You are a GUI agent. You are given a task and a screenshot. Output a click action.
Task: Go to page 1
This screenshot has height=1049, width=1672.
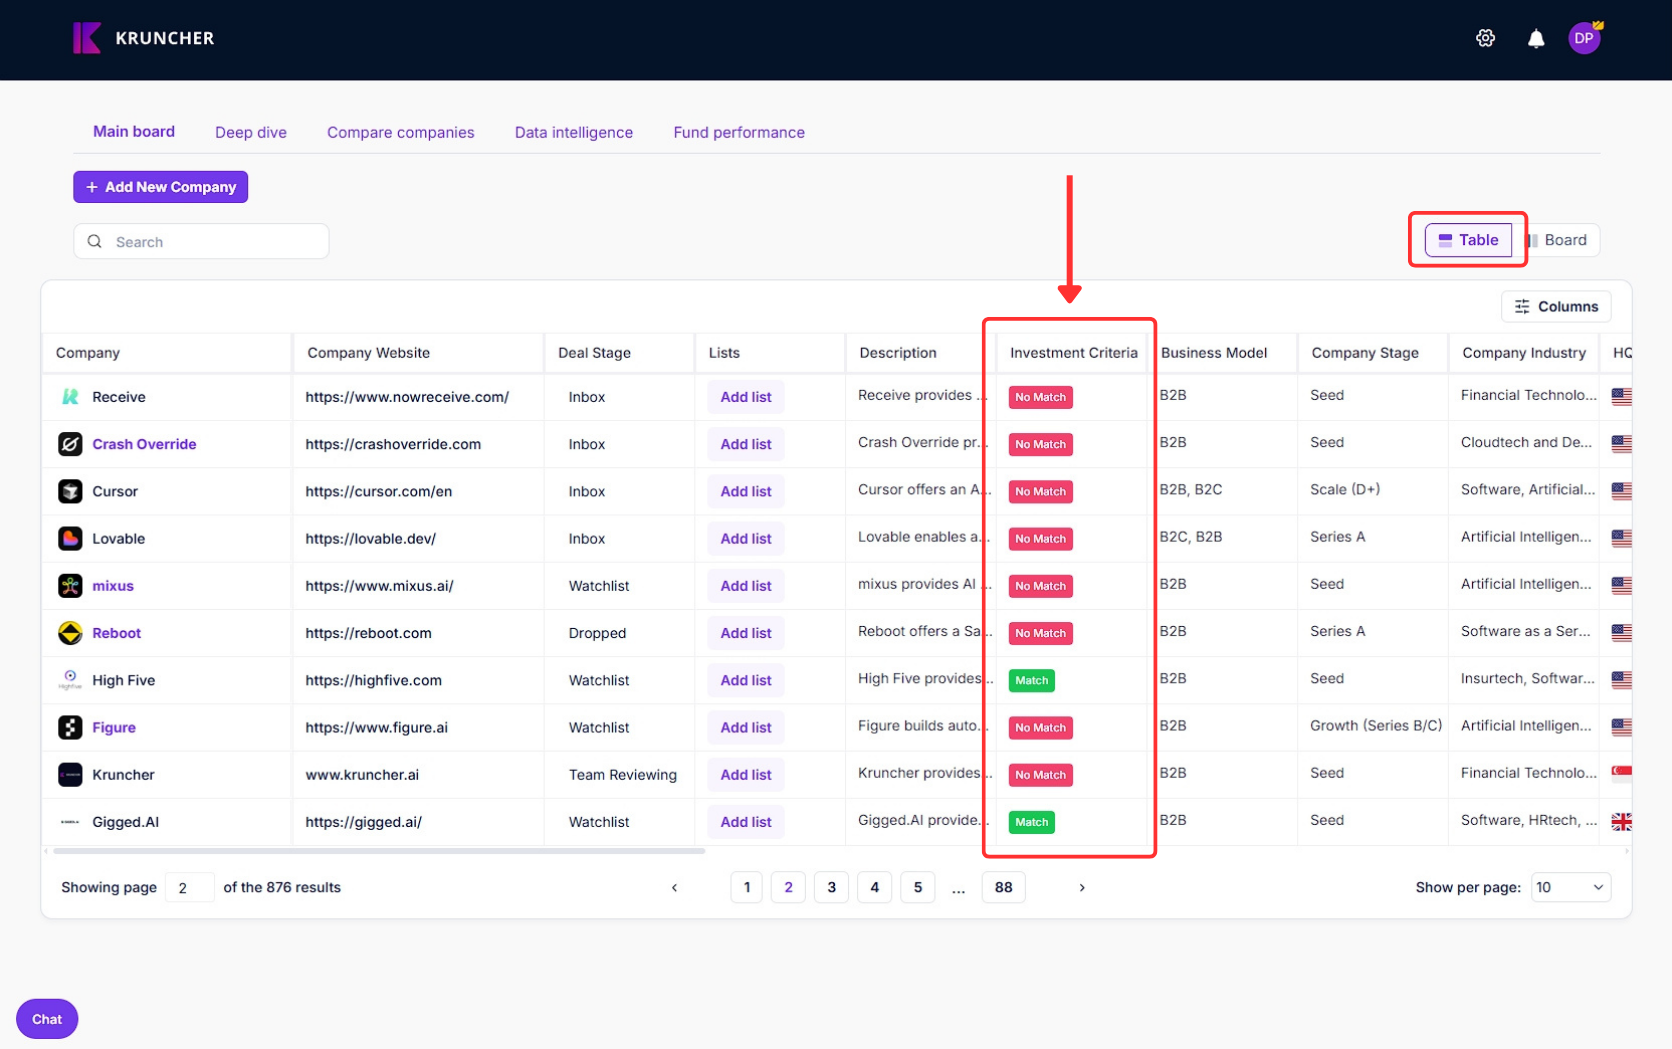click(x=746, y=887)
